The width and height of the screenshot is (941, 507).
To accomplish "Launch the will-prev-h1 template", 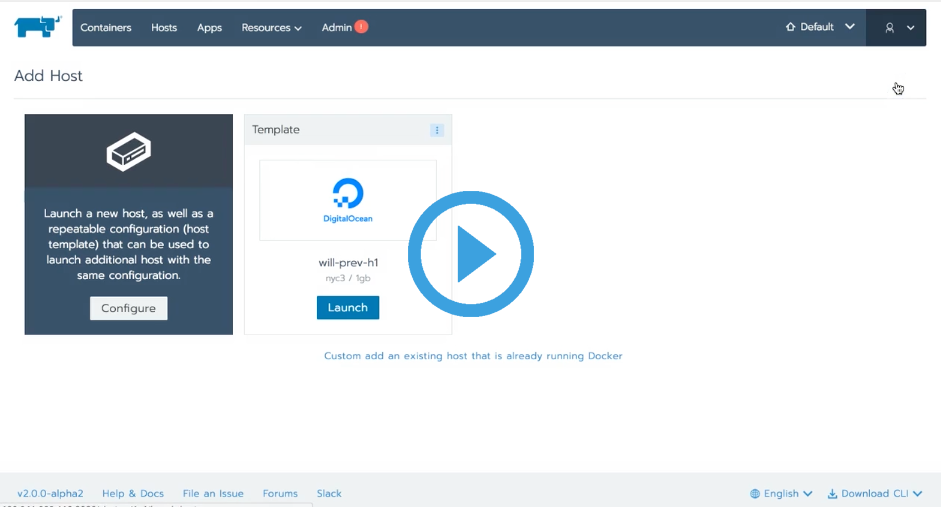I will coord(348,307).
